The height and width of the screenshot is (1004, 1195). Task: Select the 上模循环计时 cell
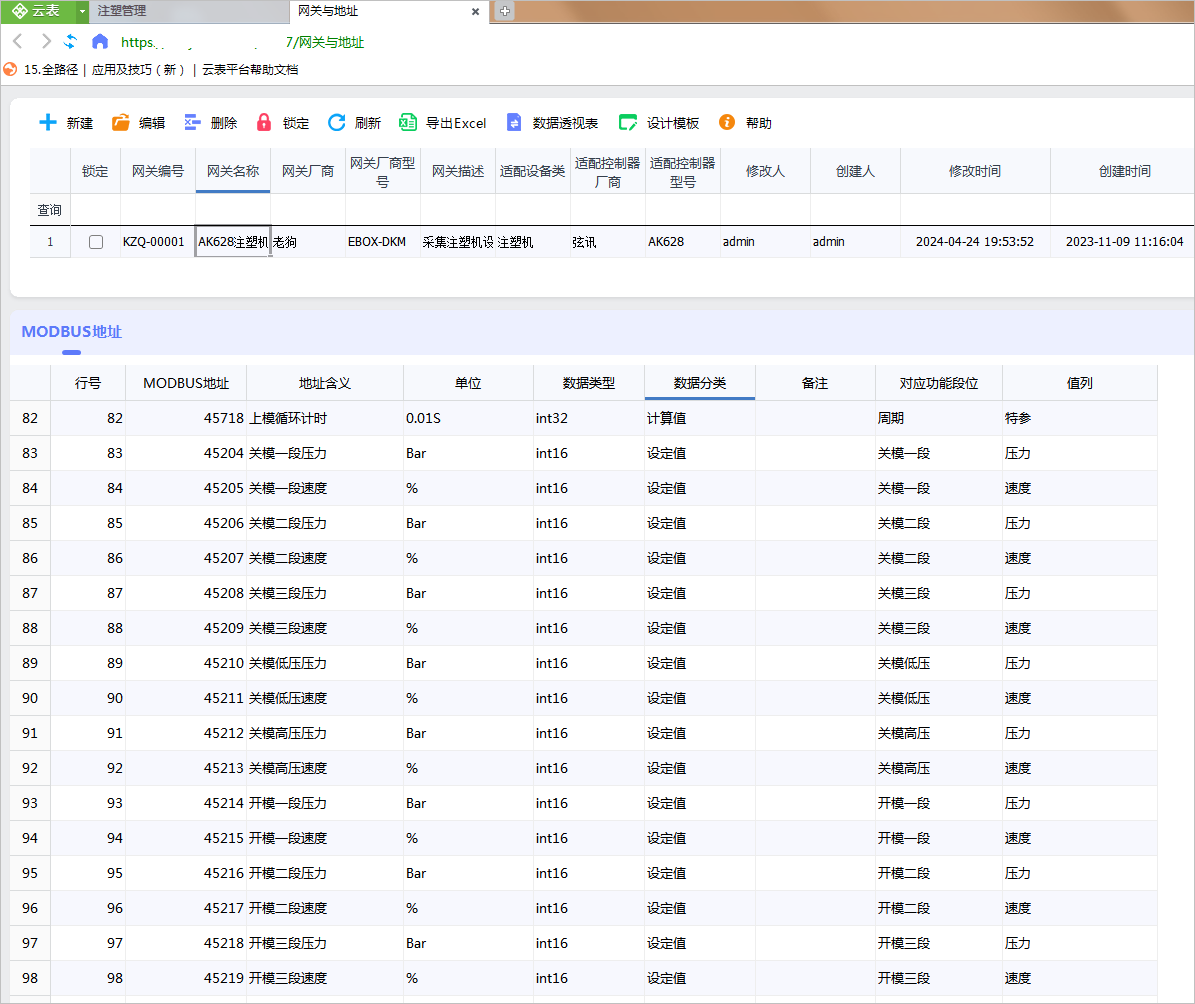click(325, 418)
